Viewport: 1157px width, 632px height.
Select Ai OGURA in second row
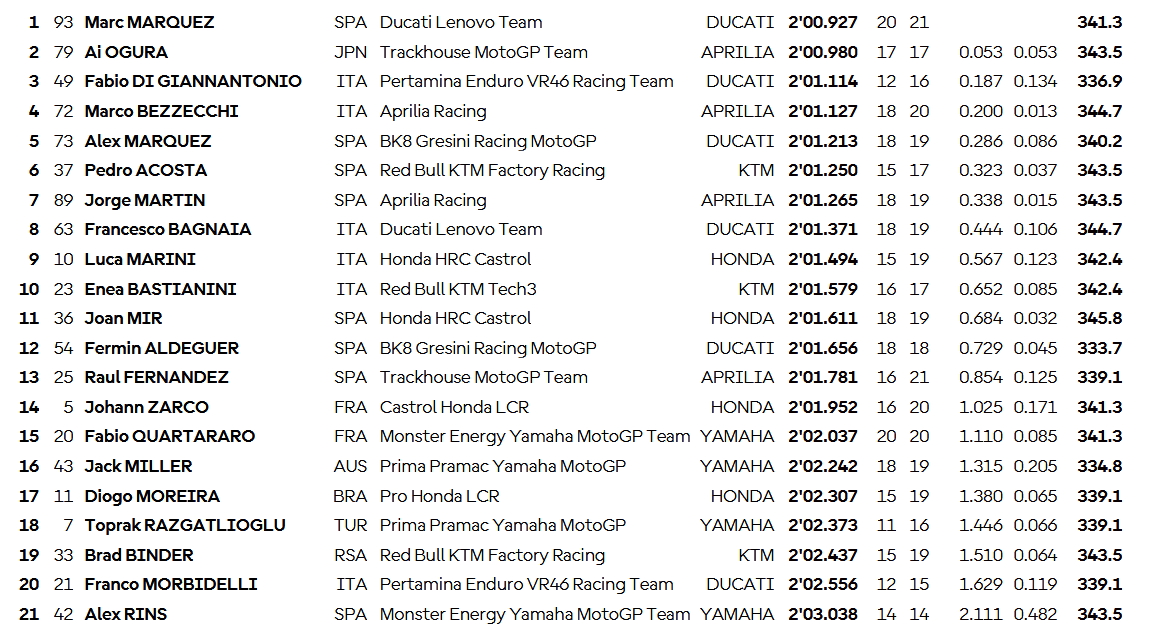[x=126, y=52]
